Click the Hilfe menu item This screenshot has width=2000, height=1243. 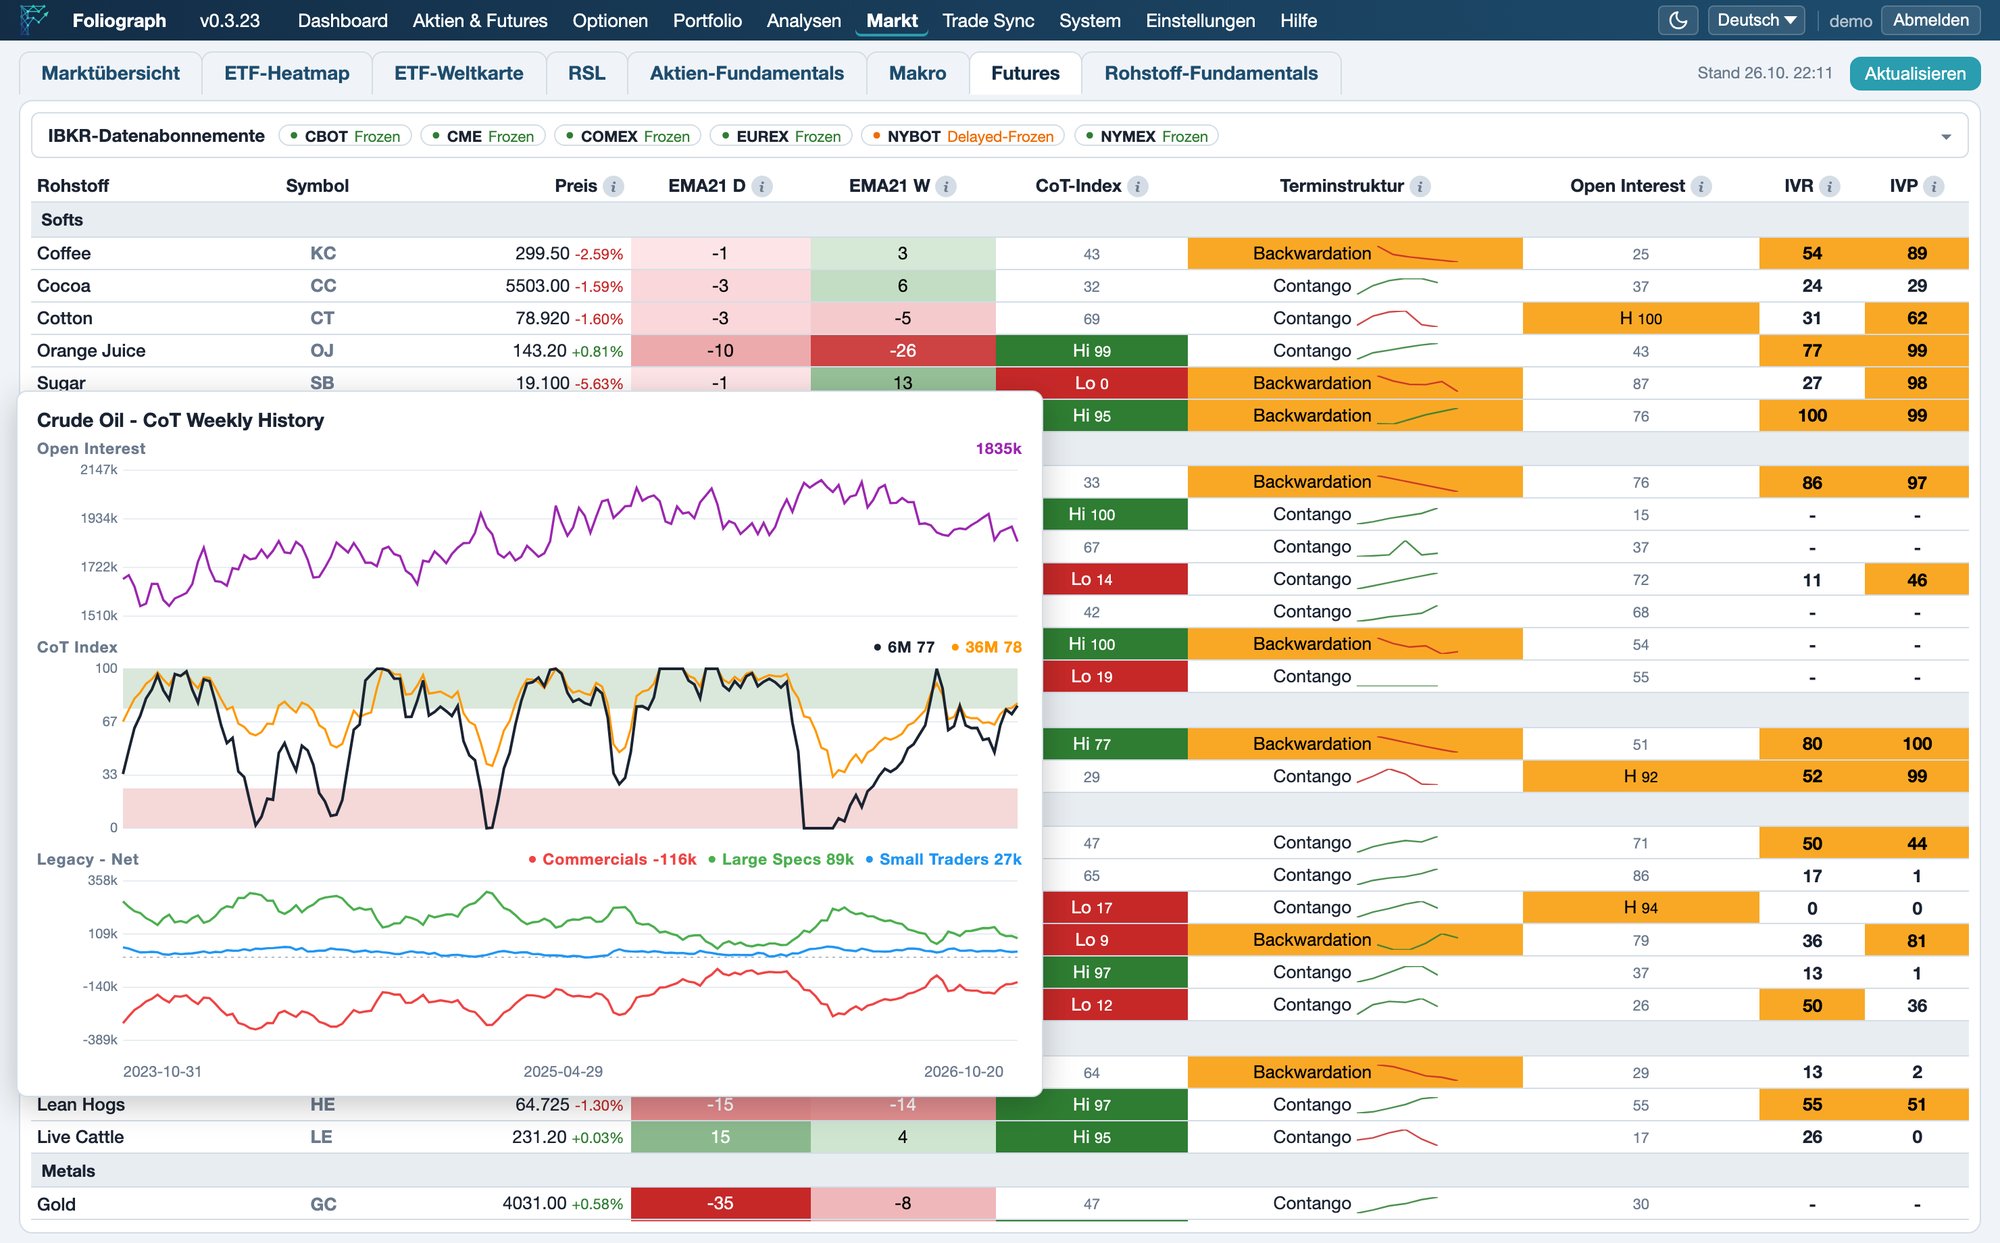1298,20
